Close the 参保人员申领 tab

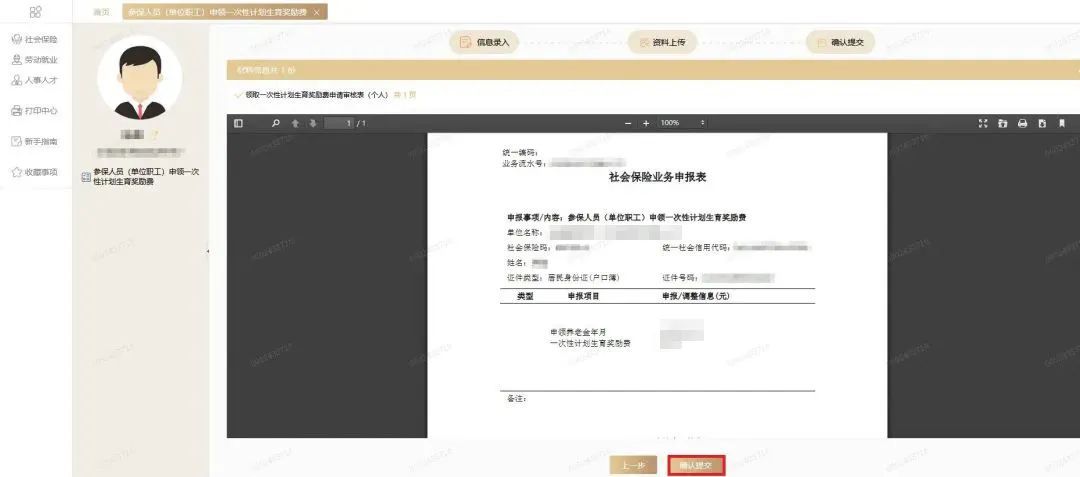pos(317,12)
